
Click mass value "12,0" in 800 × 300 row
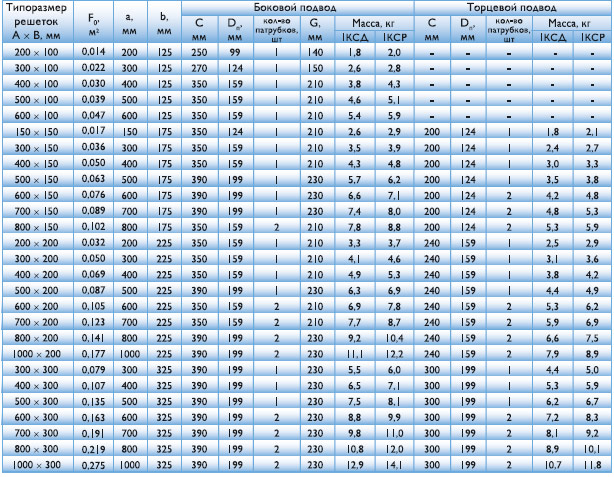point(394,449)
